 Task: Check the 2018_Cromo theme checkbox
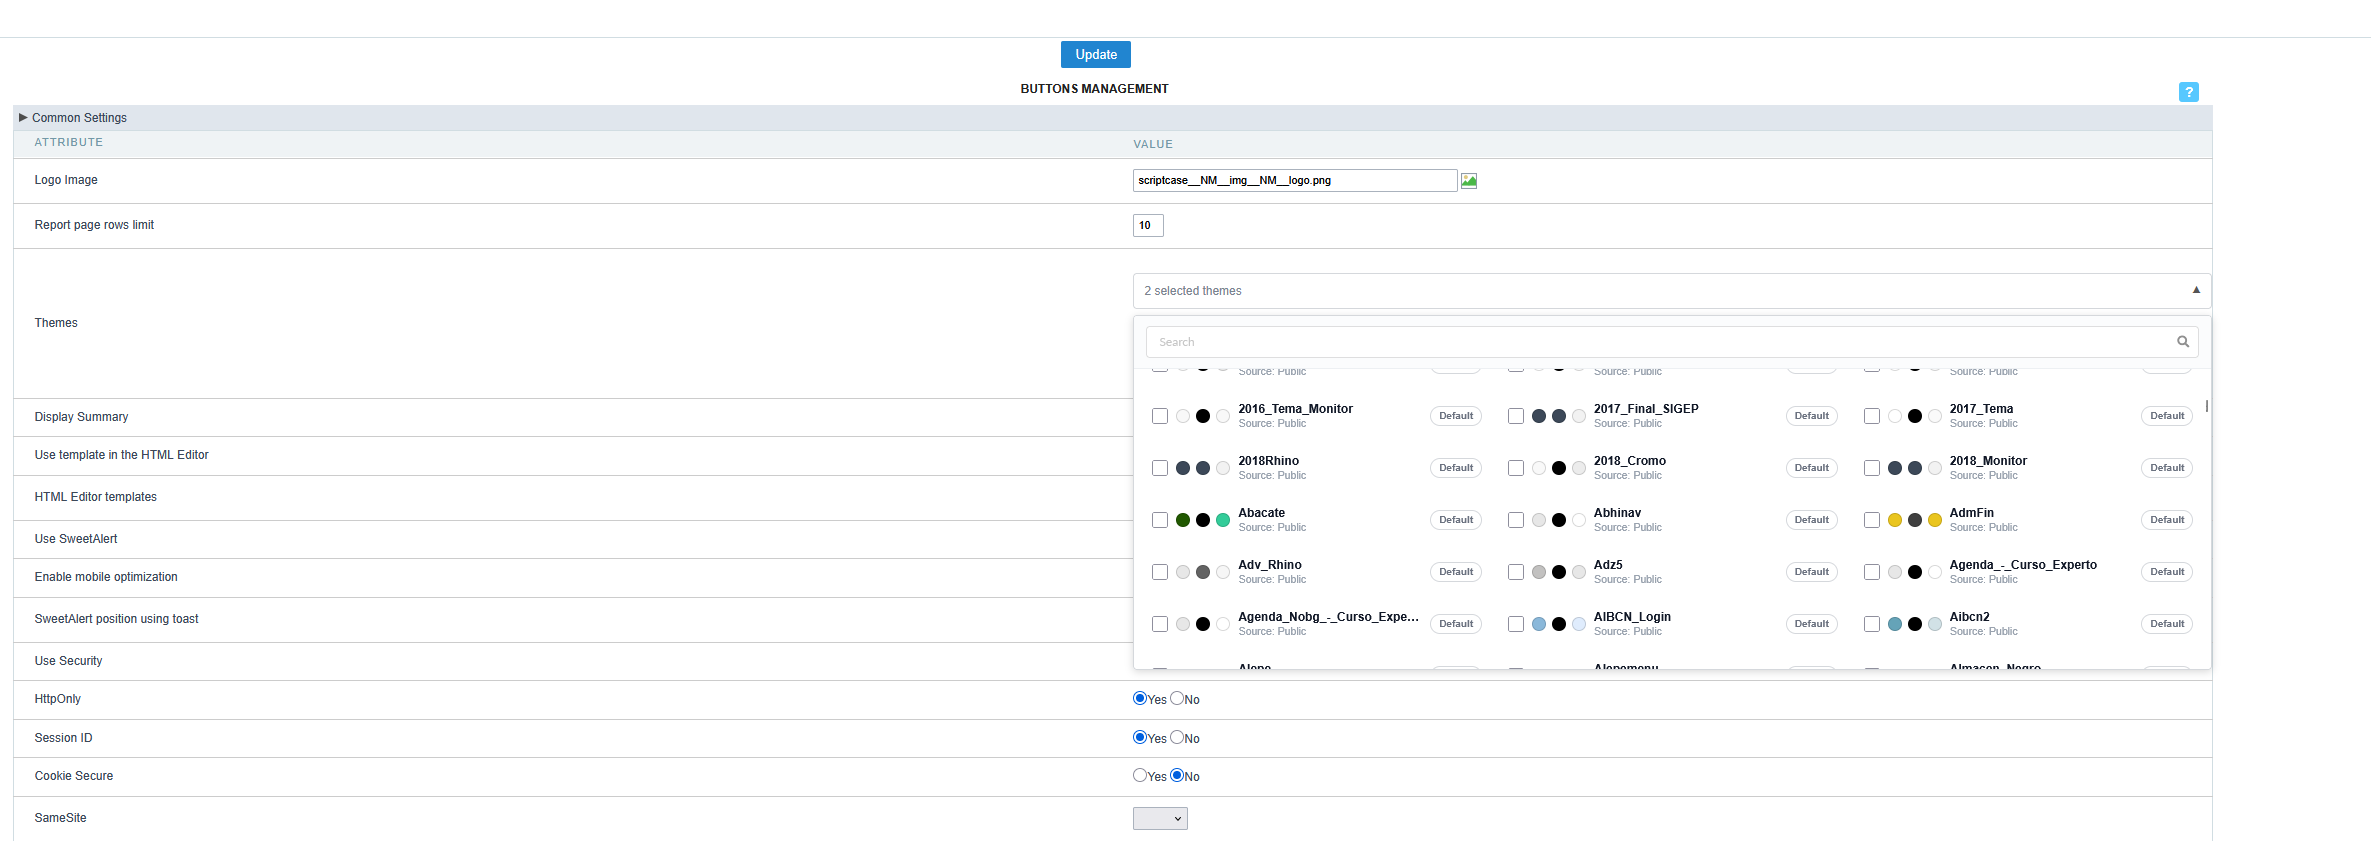(x=1516, y=468)
